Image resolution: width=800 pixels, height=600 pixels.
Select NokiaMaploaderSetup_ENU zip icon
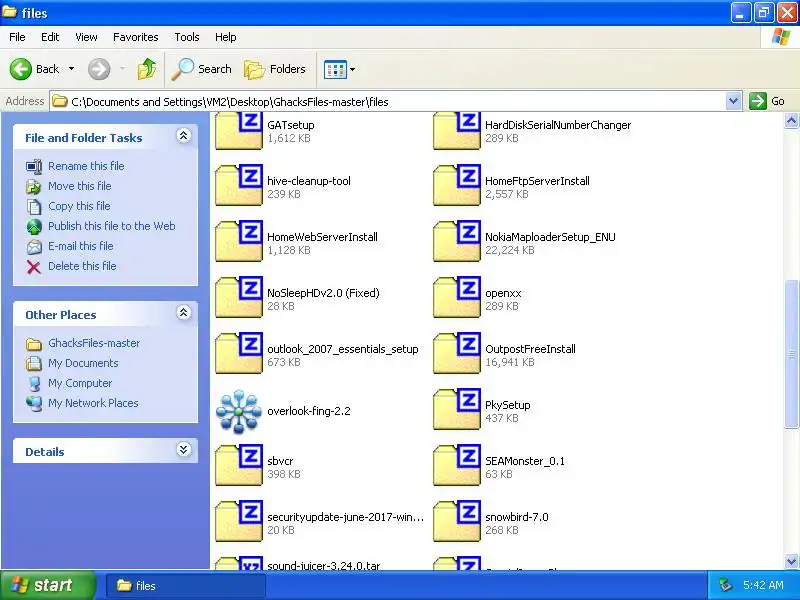click(x=457, y=241)
